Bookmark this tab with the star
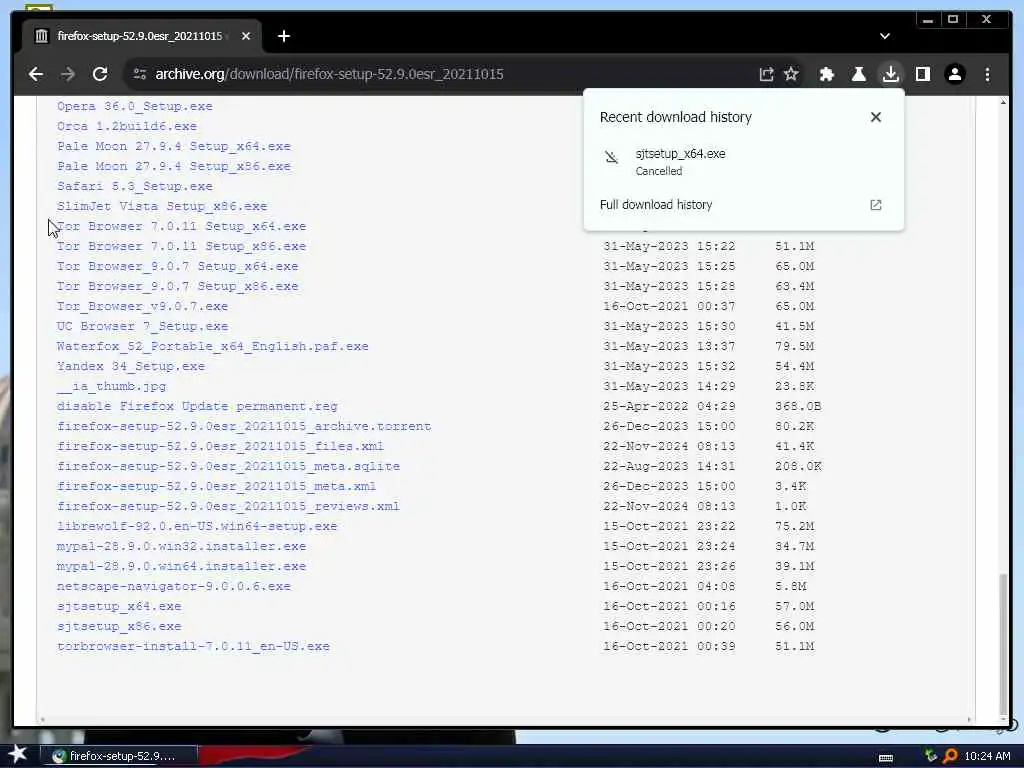Screen dimensions: 1024x768 792,74
